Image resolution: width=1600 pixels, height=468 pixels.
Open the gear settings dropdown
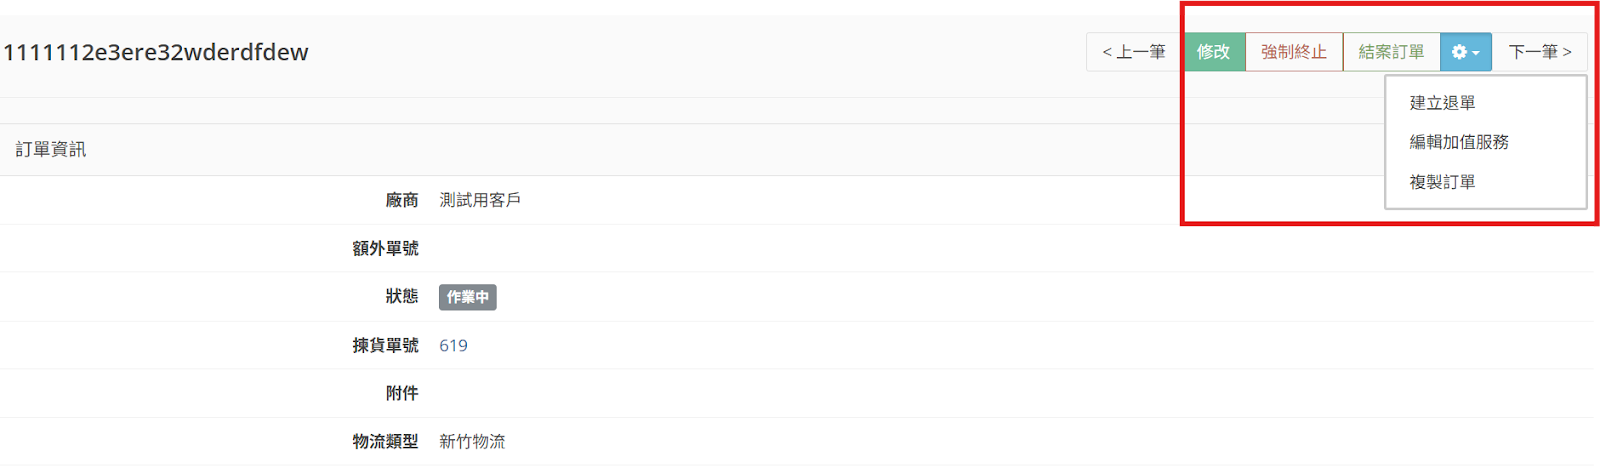tap(1465, 52)
